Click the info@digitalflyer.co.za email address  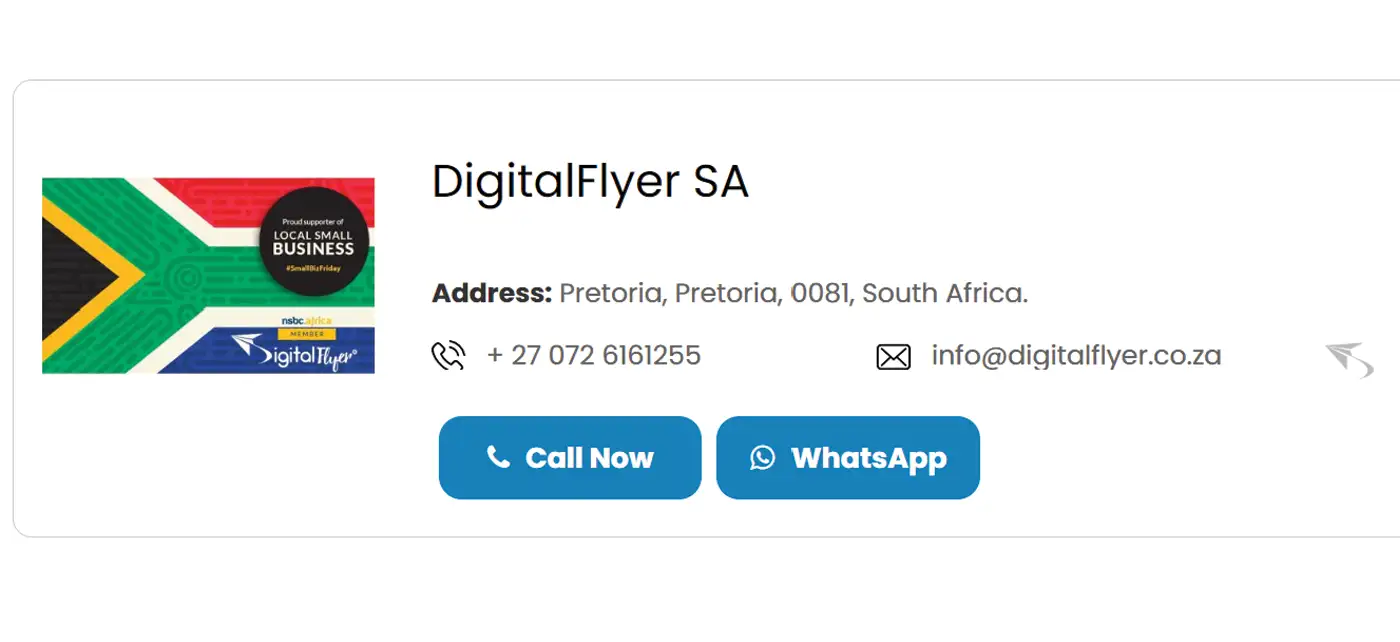click(x=1076, y=356)
